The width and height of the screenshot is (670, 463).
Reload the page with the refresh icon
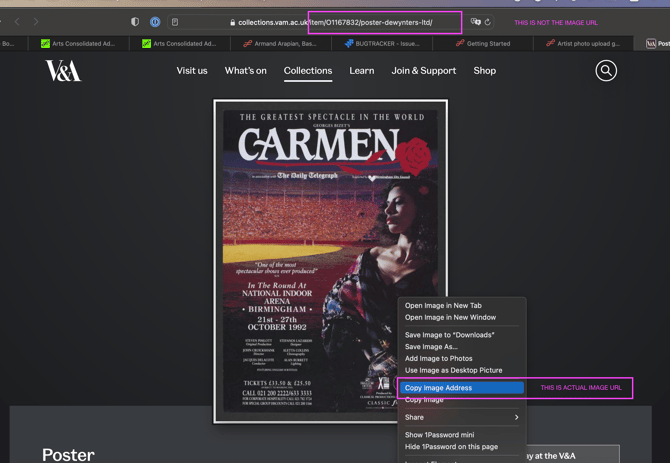tap(488, 22)
